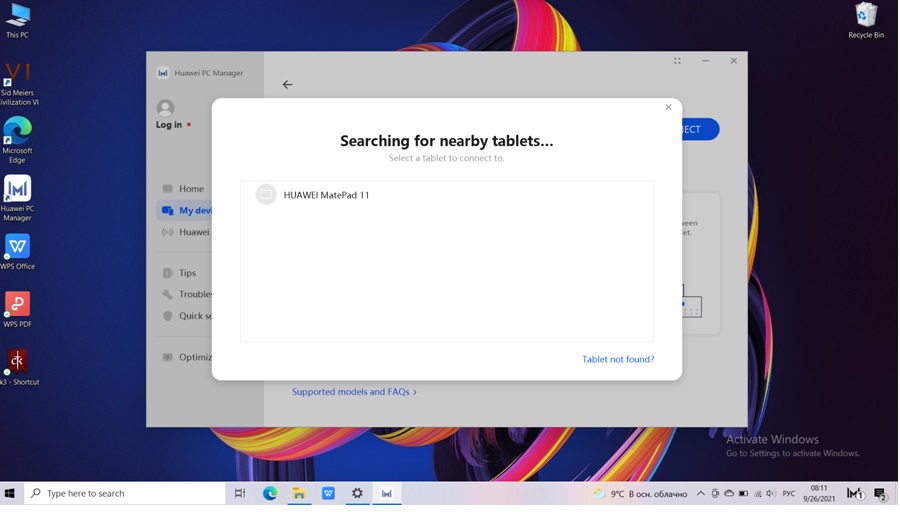Click Microsoft Edge in the taskbar
Image resolution: width=900 pixels, height=512 pixels.
(270, 493)
